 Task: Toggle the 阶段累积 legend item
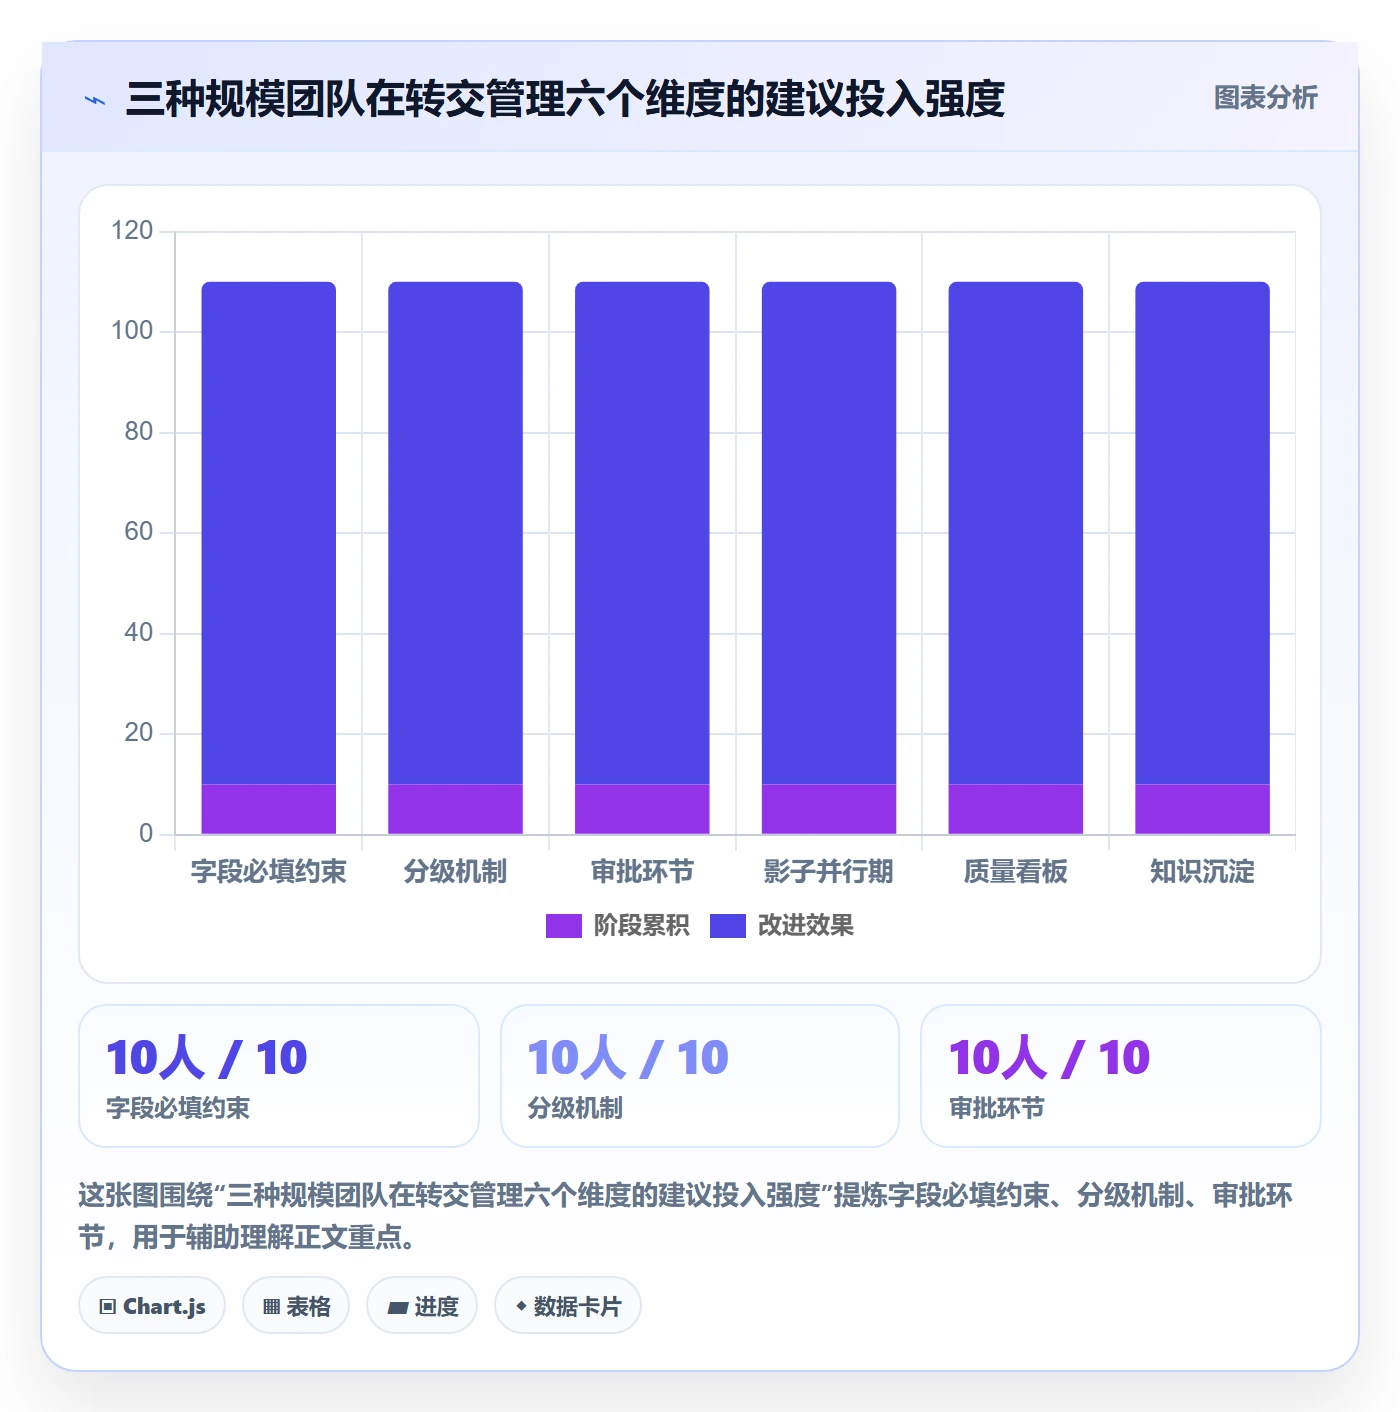click(x=617, y=926)
